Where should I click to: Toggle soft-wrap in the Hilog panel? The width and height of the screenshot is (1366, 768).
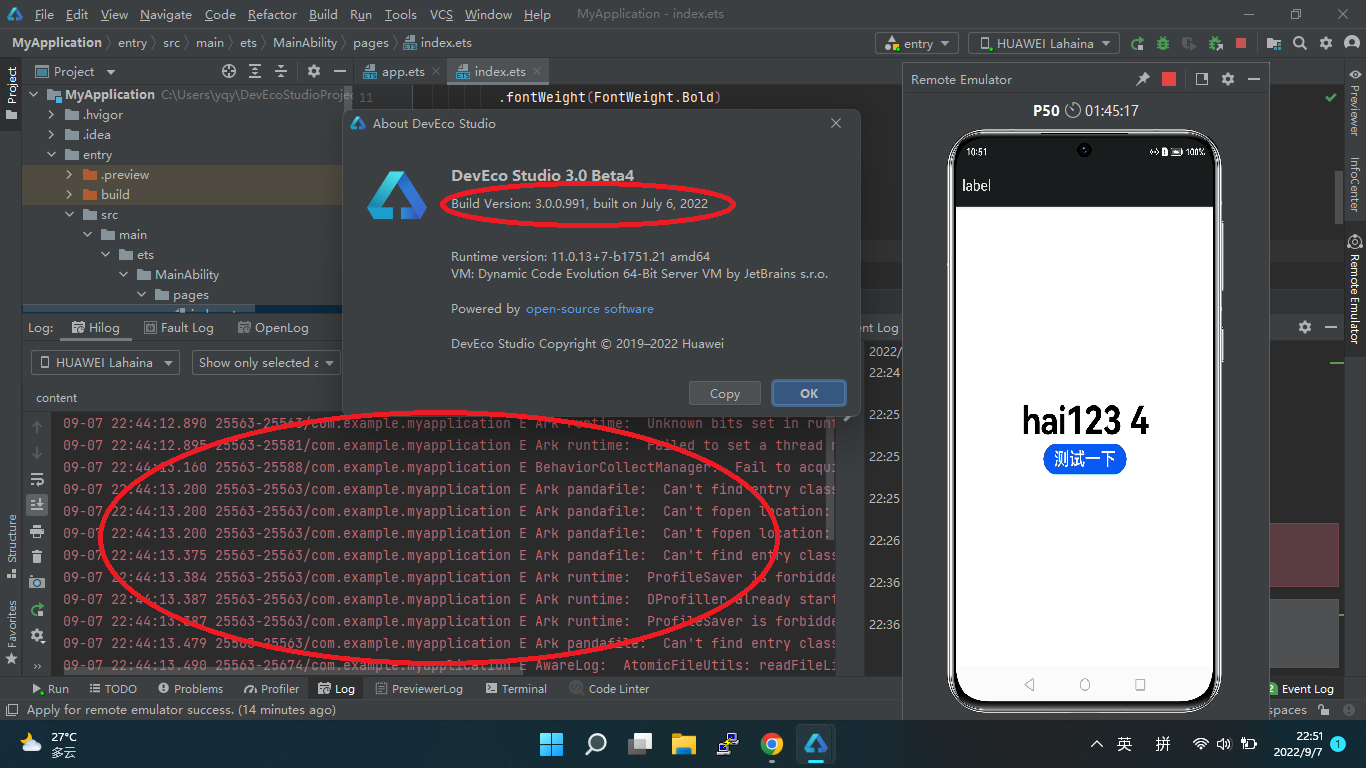pos(37,479)
